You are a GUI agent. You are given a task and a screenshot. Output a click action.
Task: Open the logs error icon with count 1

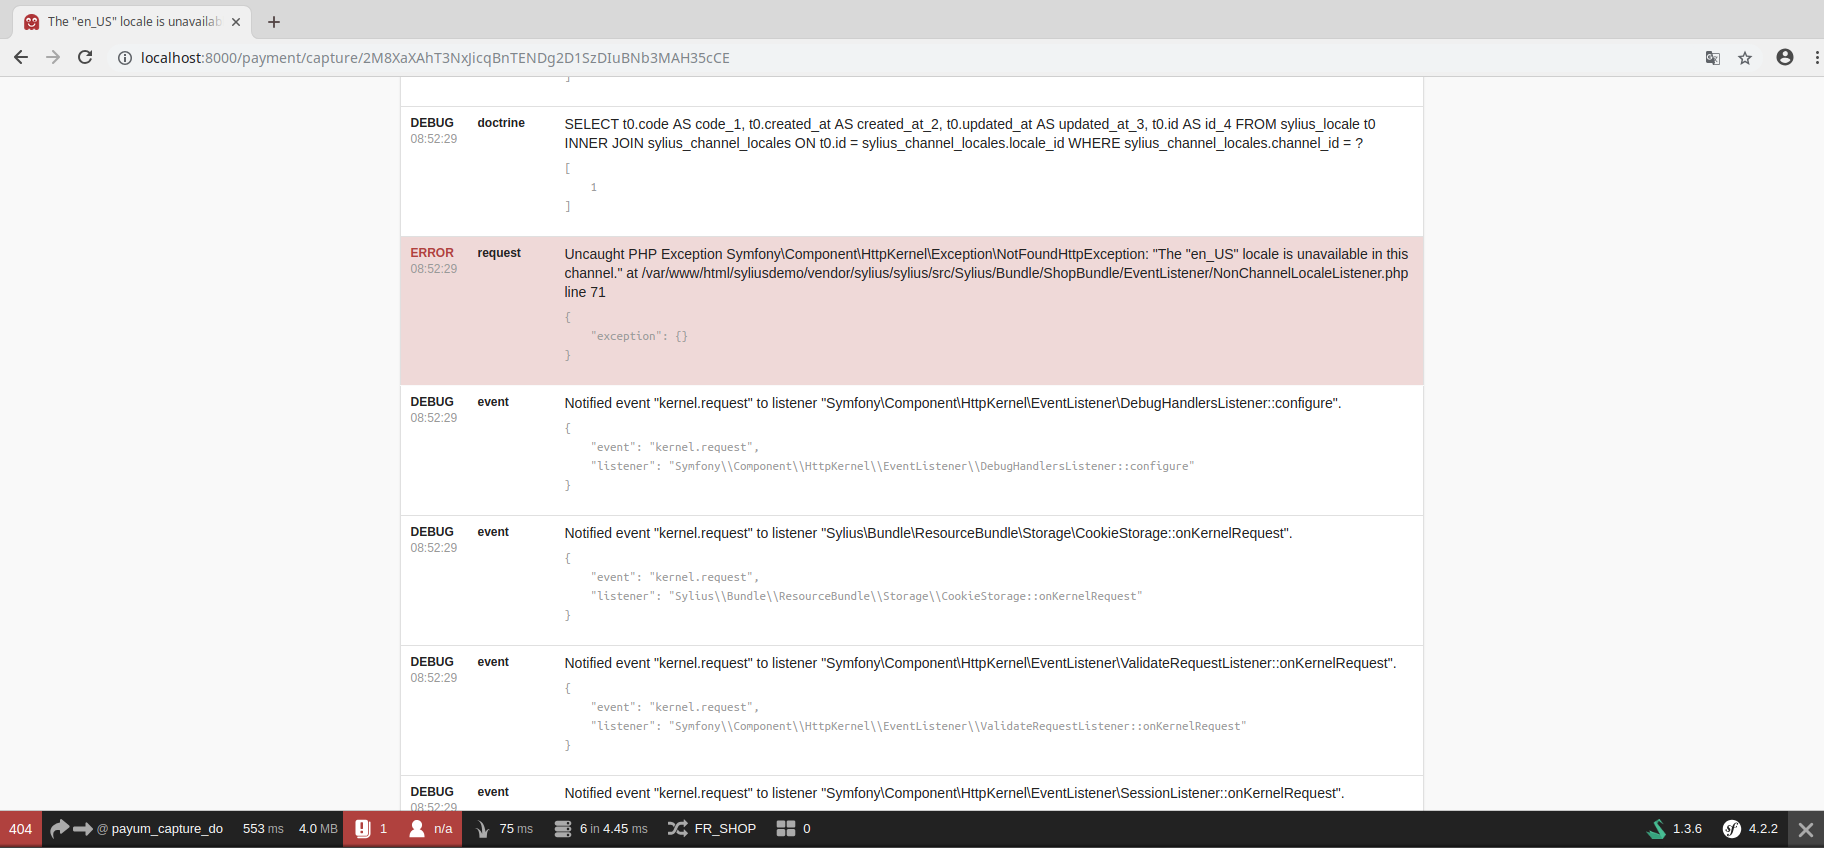[371, 829]
